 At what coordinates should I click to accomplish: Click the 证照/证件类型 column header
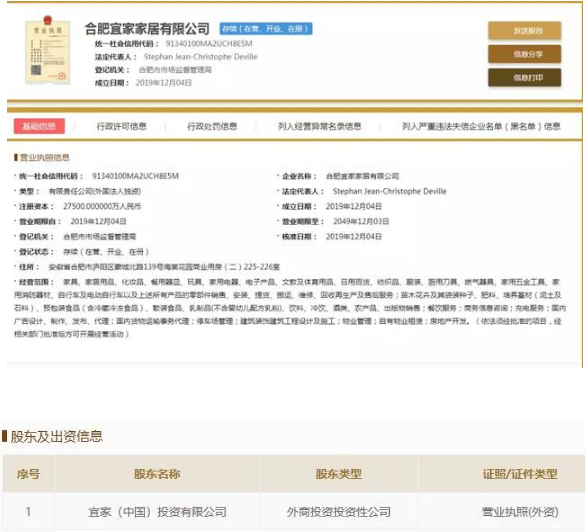pyautogui.click(x=520, y=474)
